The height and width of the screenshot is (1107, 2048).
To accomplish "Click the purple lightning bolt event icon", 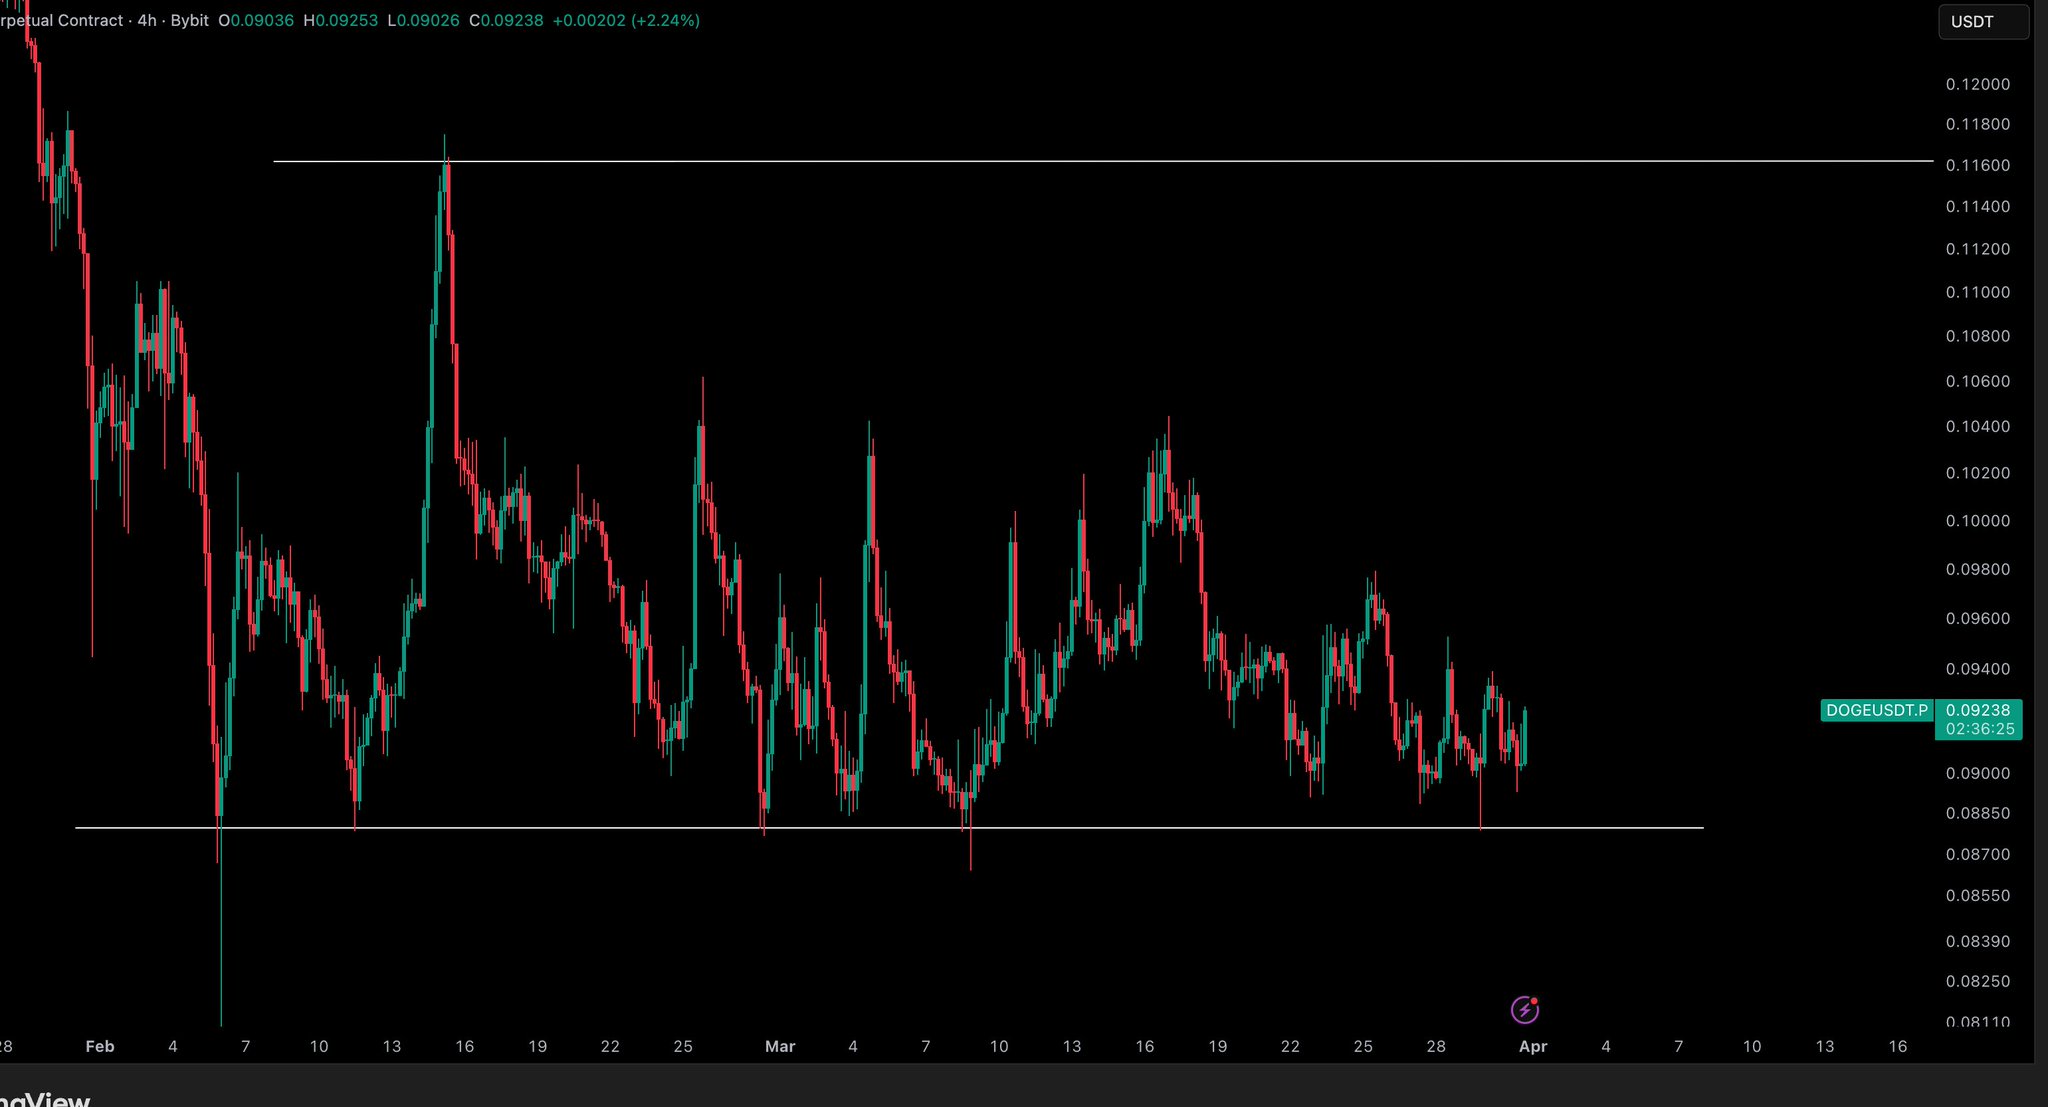I will coord(1524,1009).
